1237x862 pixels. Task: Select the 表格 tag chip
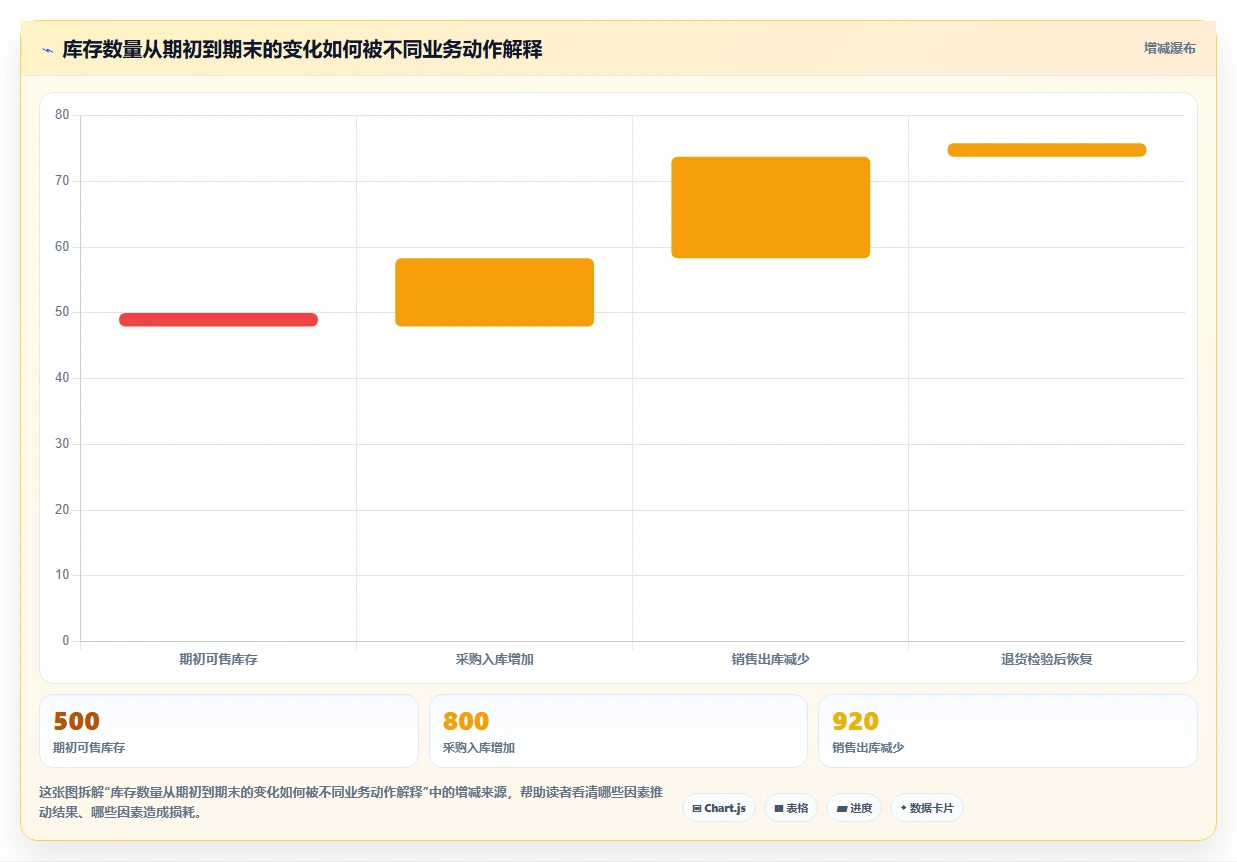[x=791, y=808]
